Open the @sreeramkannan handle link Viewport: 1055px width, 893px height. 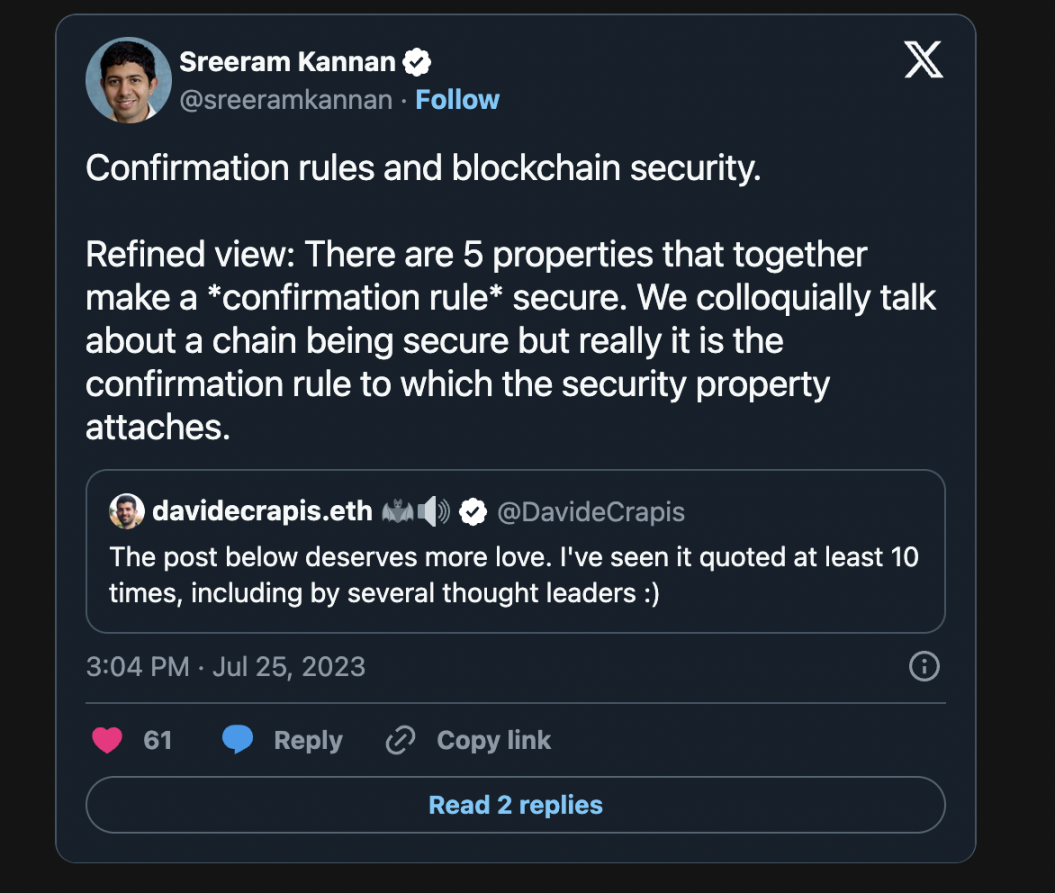tap(286, 100)
